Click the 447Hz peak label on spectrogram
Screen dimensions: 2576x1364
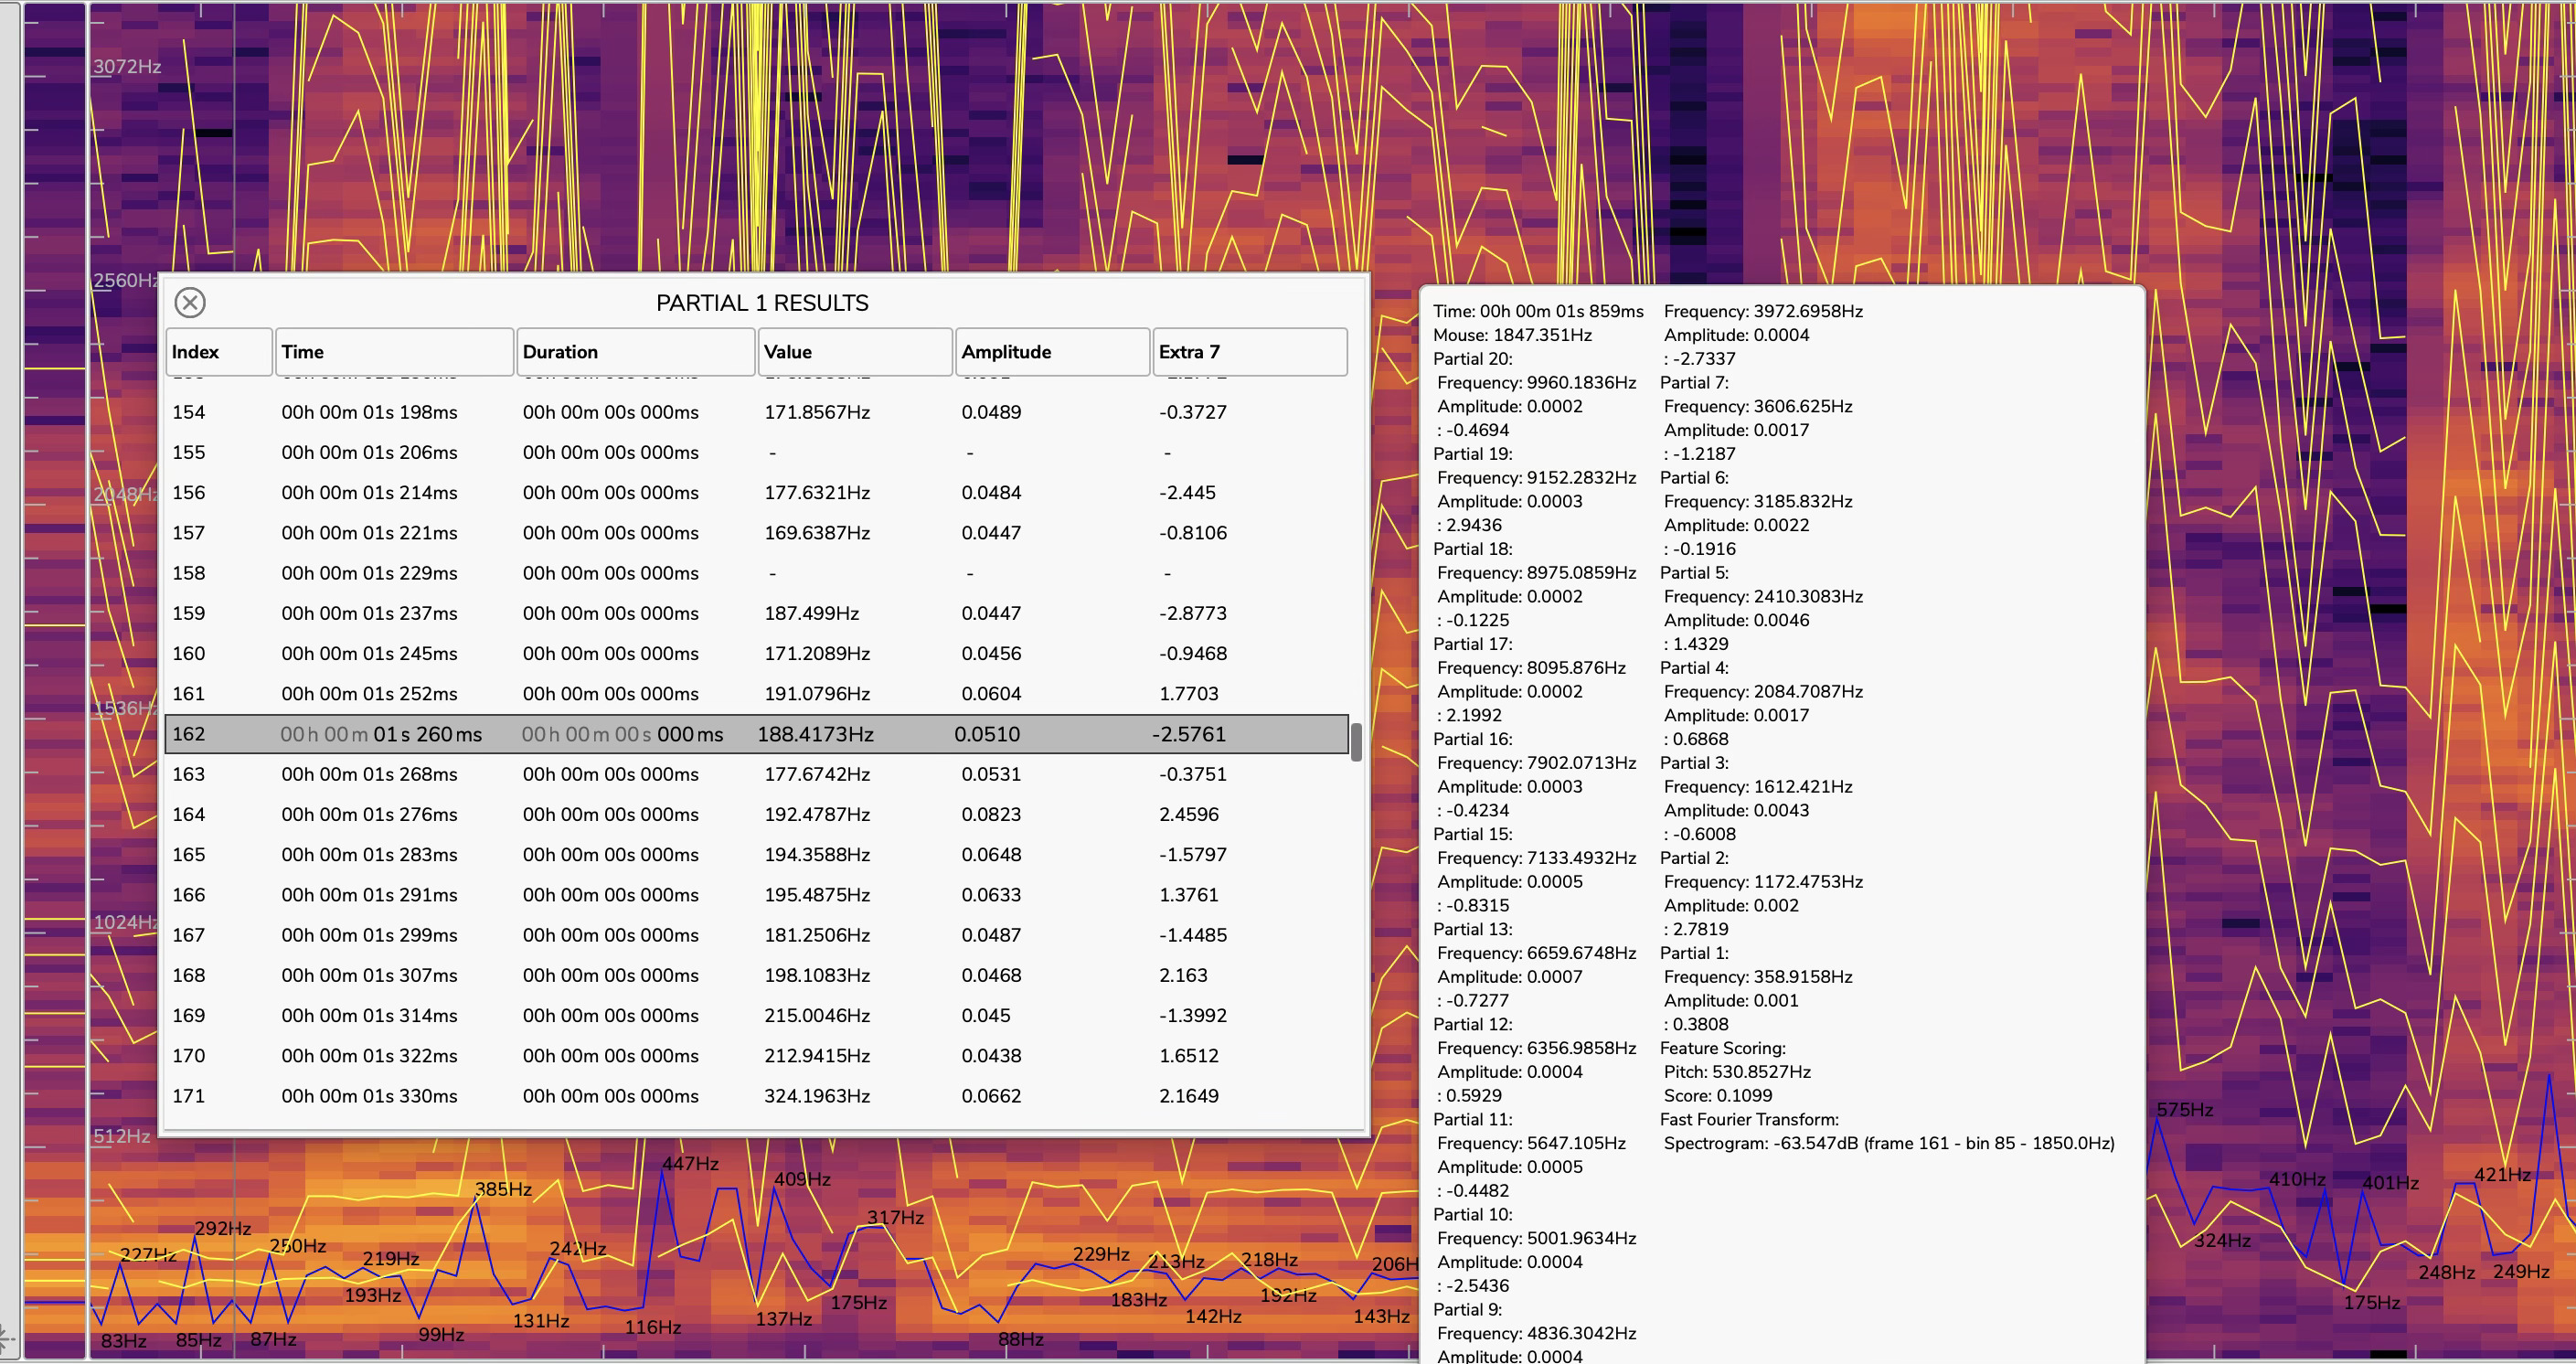pos(690,1163)
